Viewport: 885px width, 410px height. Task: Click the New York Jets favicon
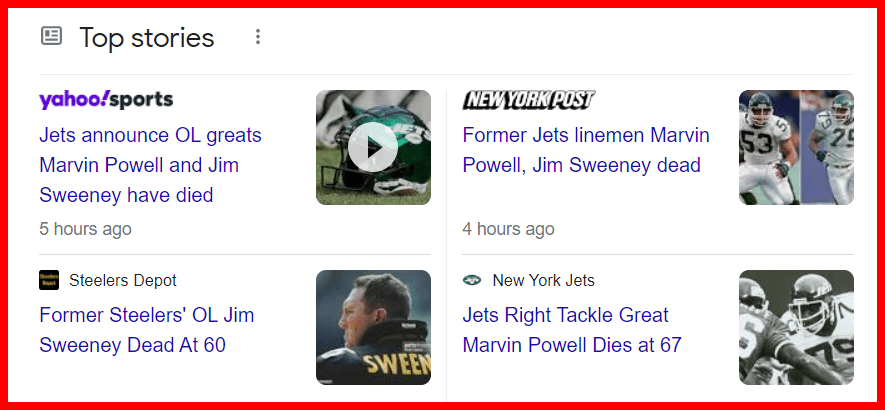coord(472,280)
